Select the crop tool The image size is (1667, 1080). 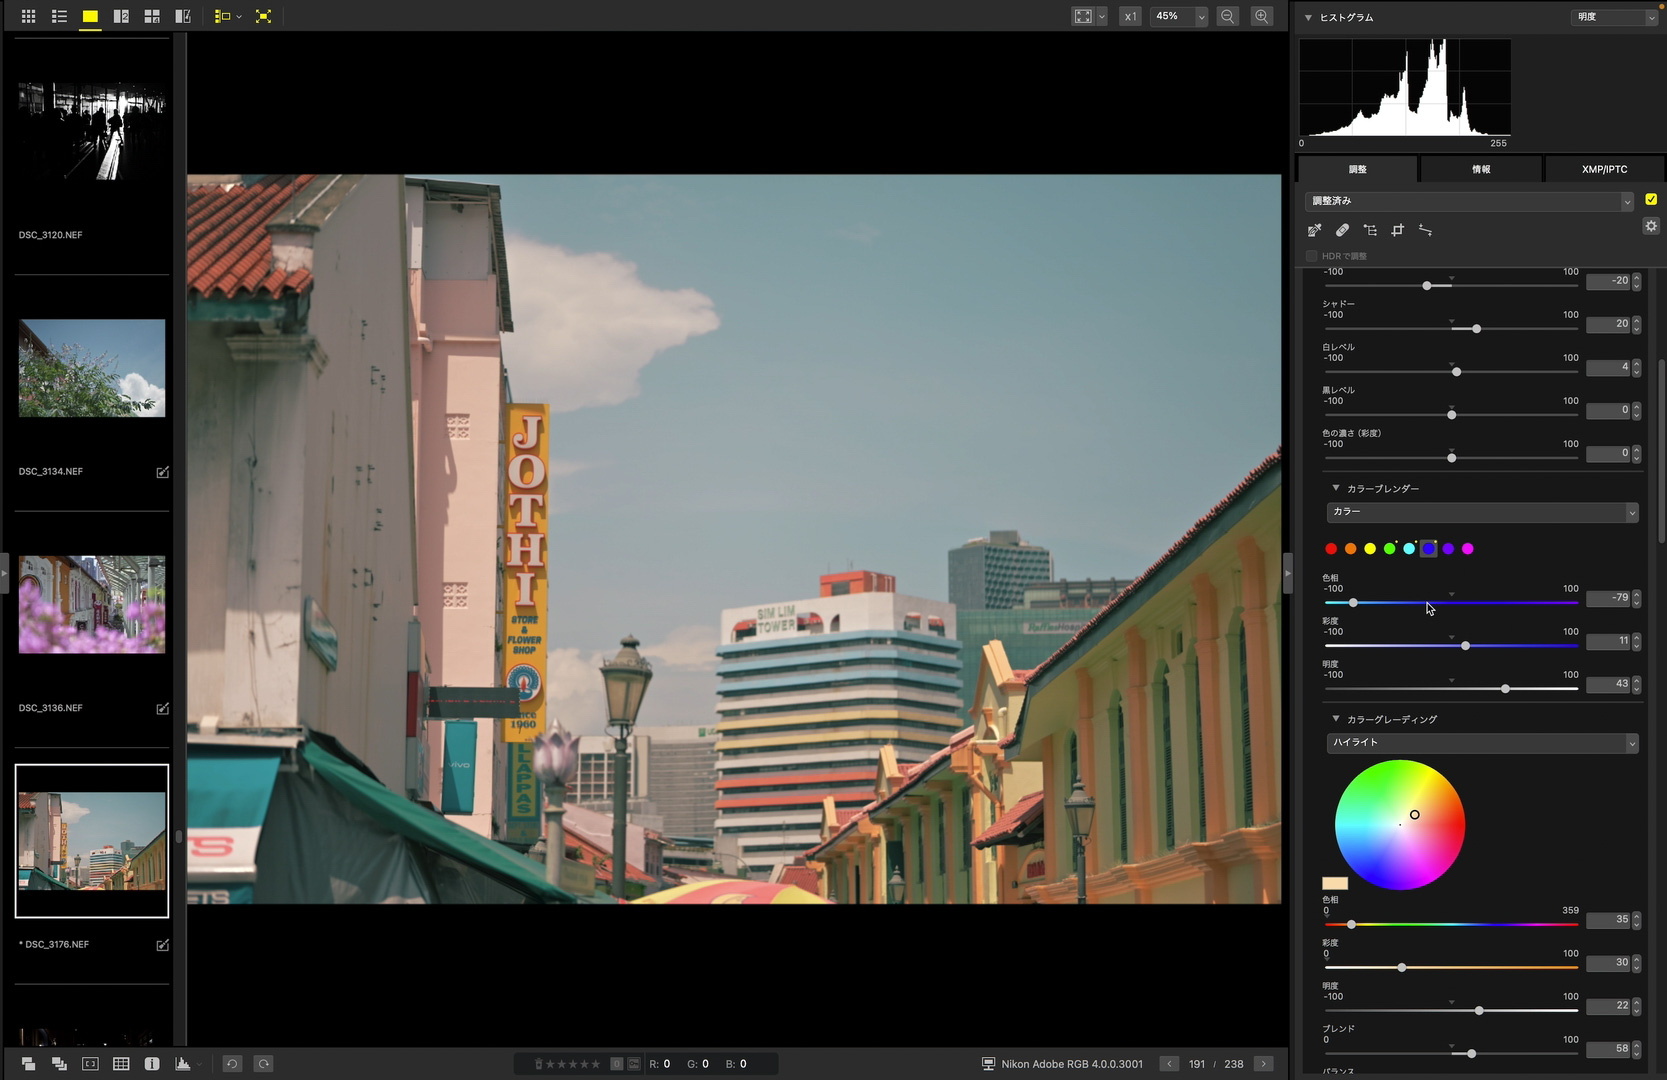pos(1398,230)
